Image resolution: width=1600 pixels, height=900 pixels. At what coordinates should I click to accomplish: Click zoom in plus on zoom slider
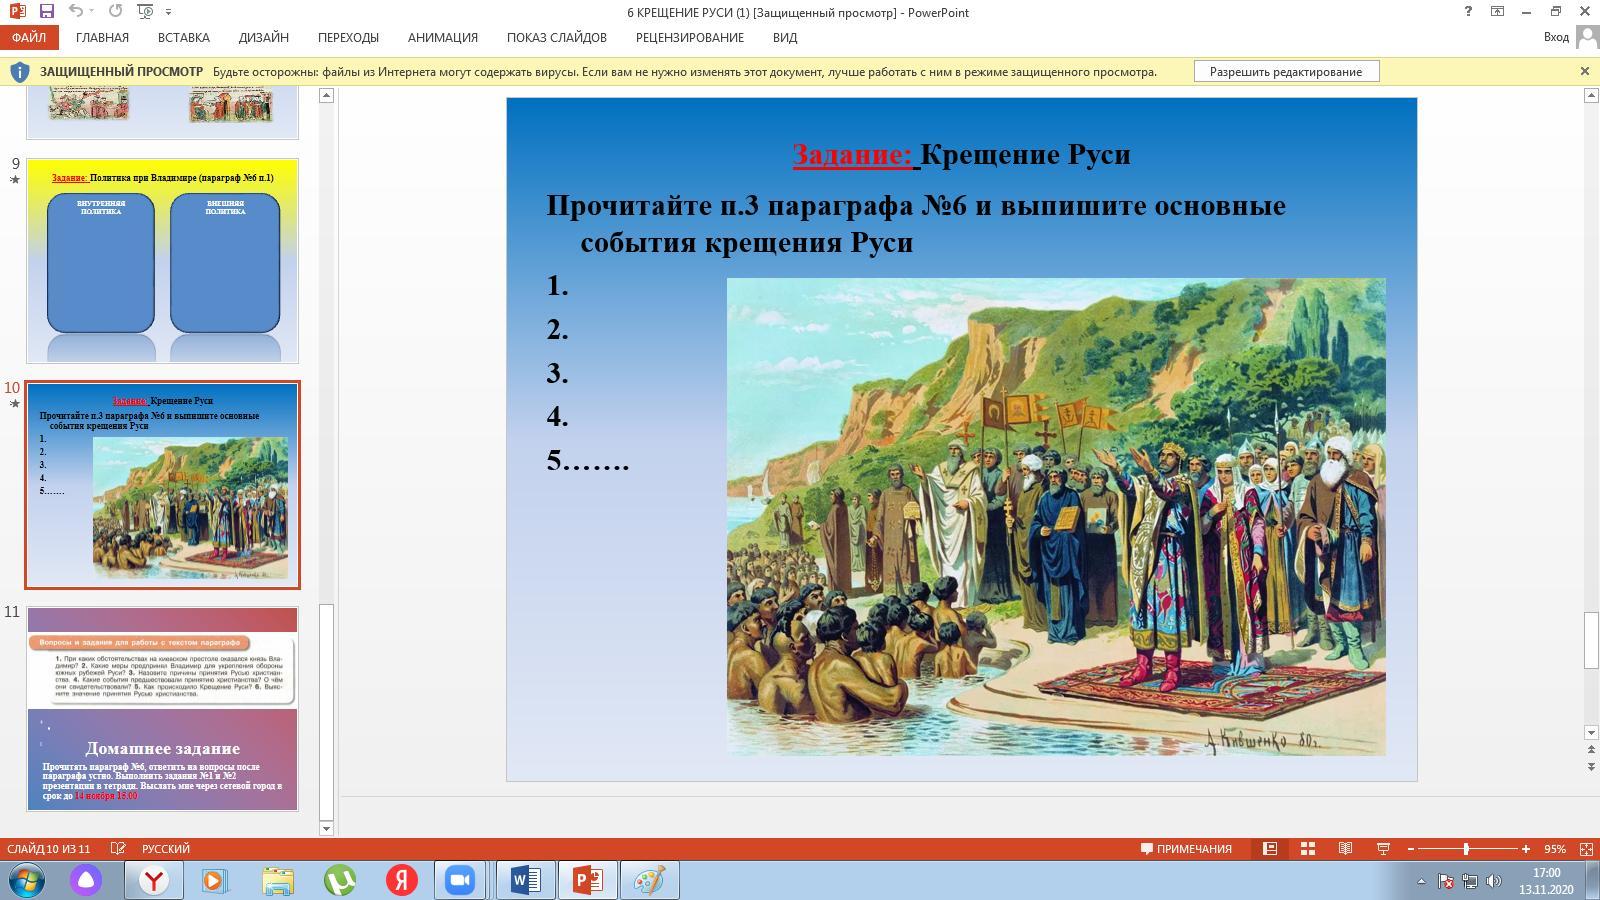[1526, 849]
